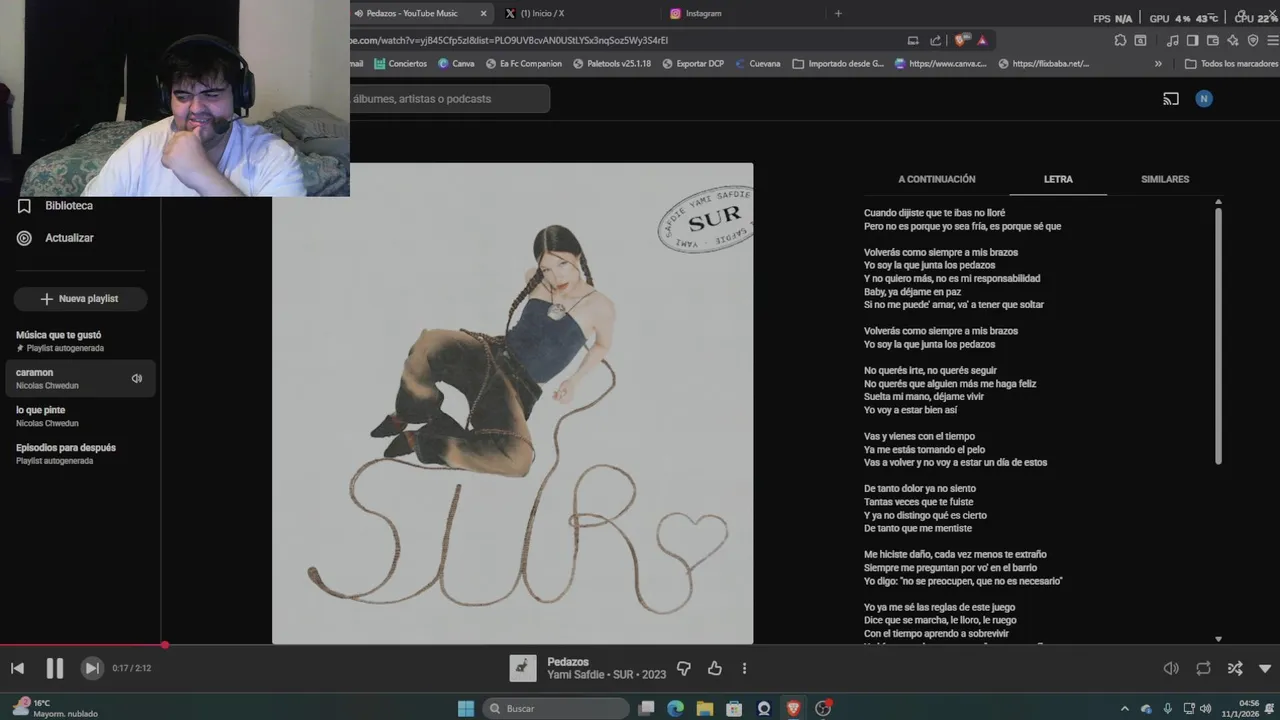Skip to the next track

pos(91,668)
